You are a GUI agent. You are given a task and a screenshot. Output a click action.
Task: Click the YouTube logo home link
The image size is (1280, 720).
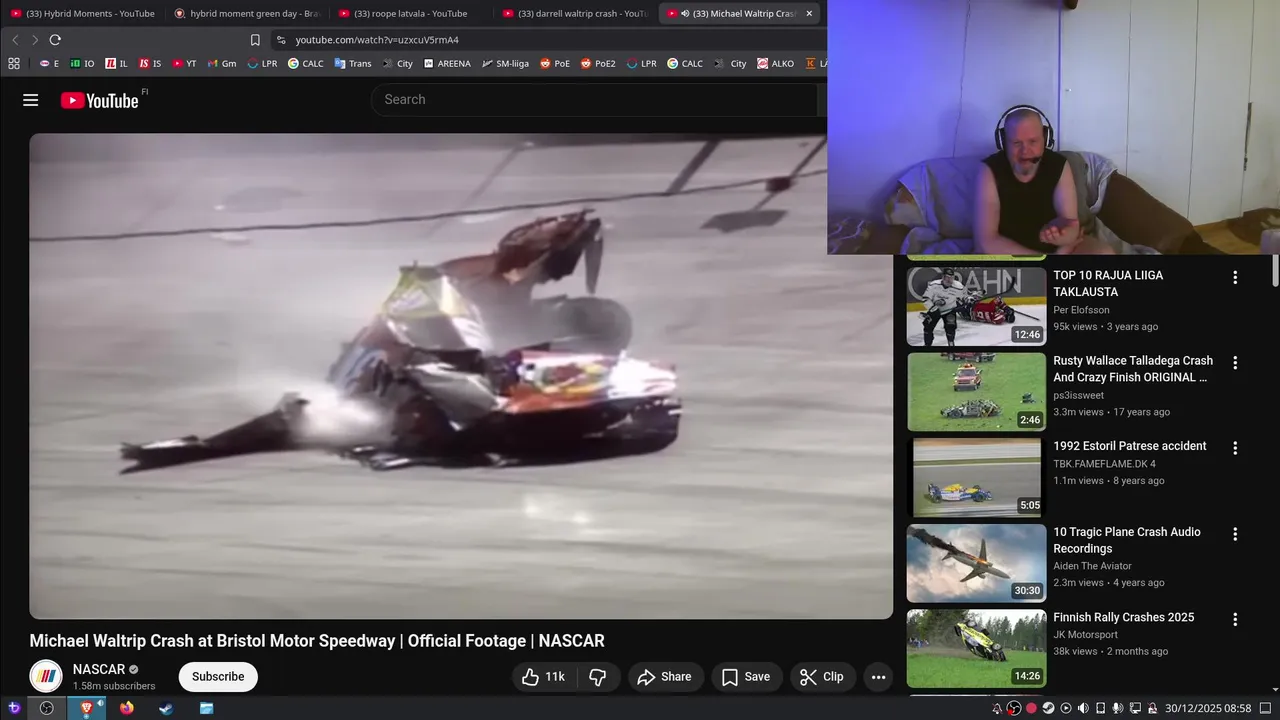click(x=99, y=100)
